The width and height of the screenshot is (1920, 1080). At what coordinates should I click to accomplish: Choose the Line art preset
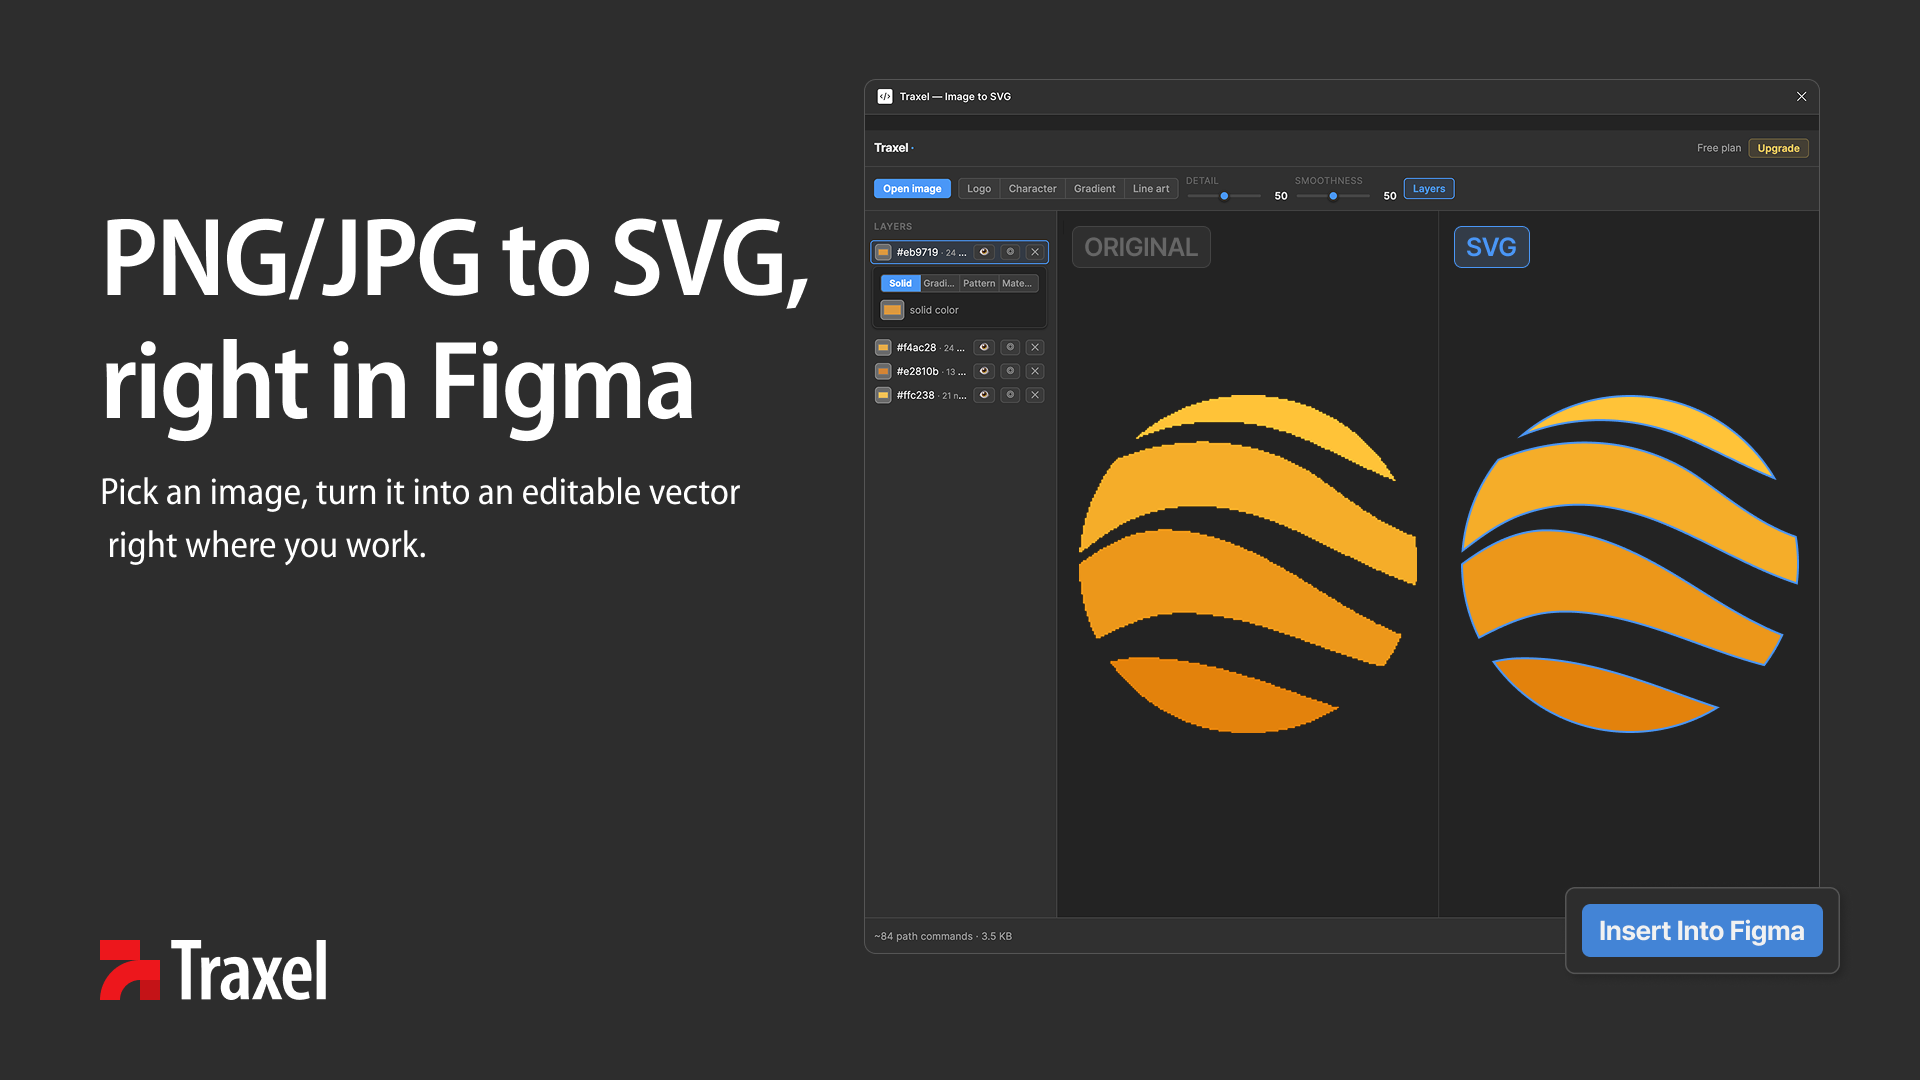coord(1151,189)
